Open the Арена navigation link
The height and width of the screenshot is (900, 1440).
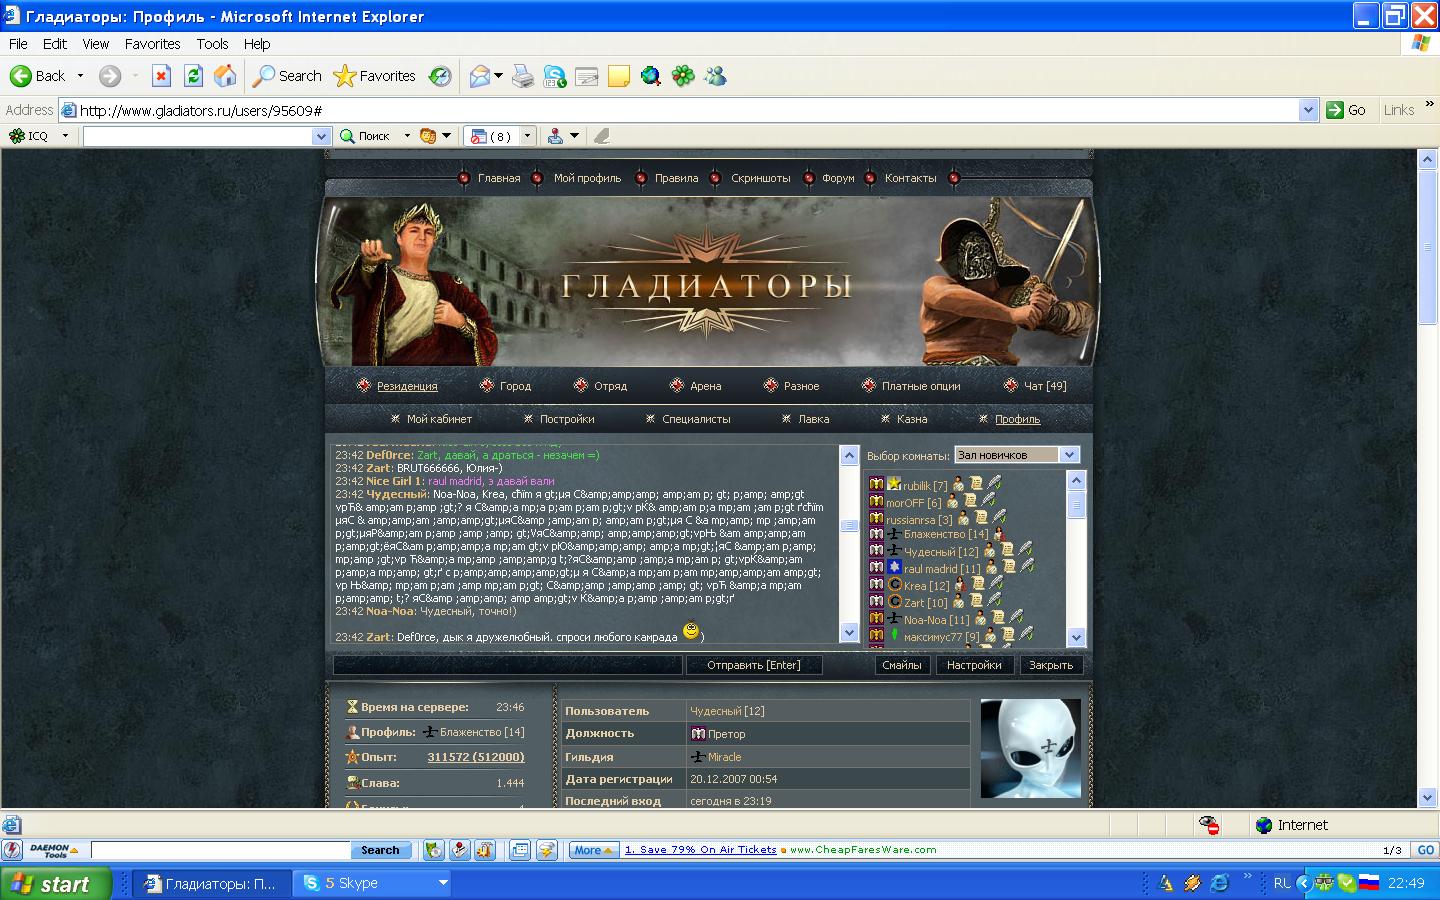point(705,386)
